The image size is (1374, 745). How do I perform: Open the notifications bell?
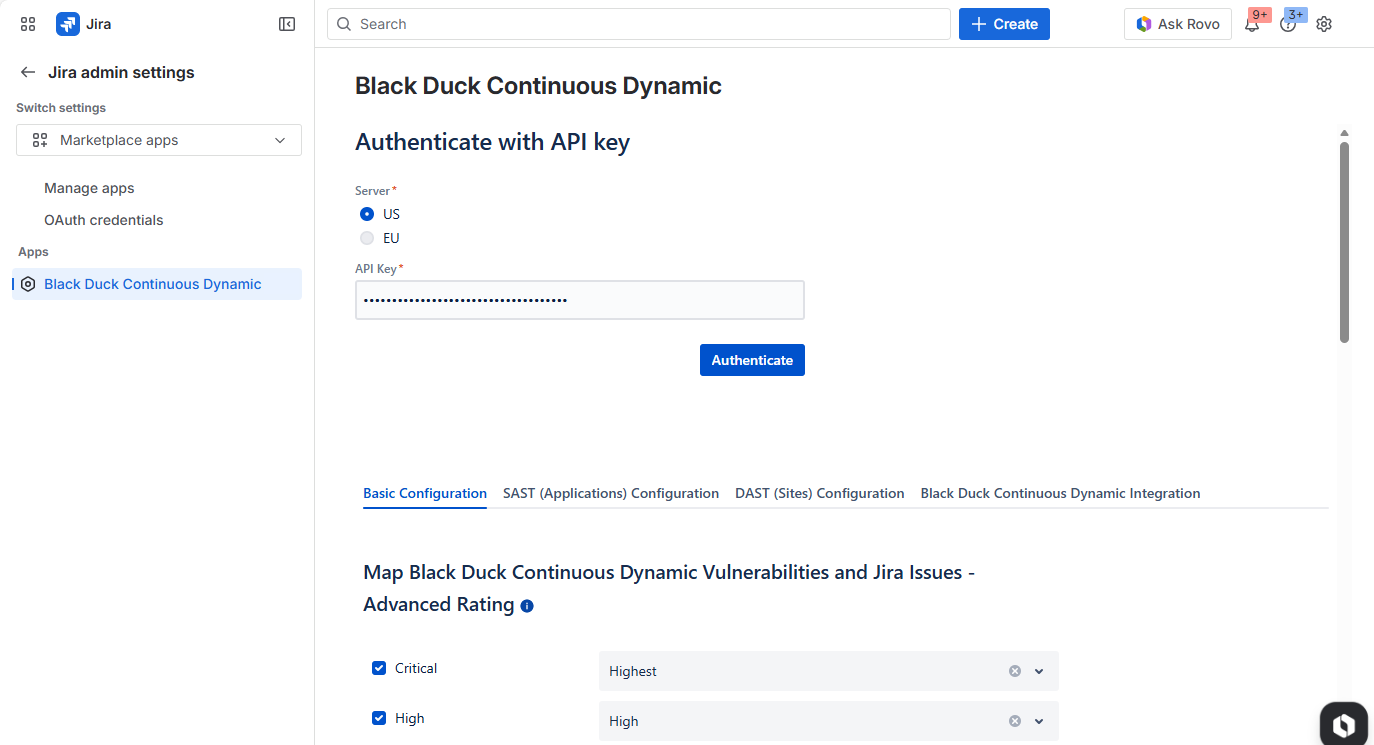[x=1253, y=23]
